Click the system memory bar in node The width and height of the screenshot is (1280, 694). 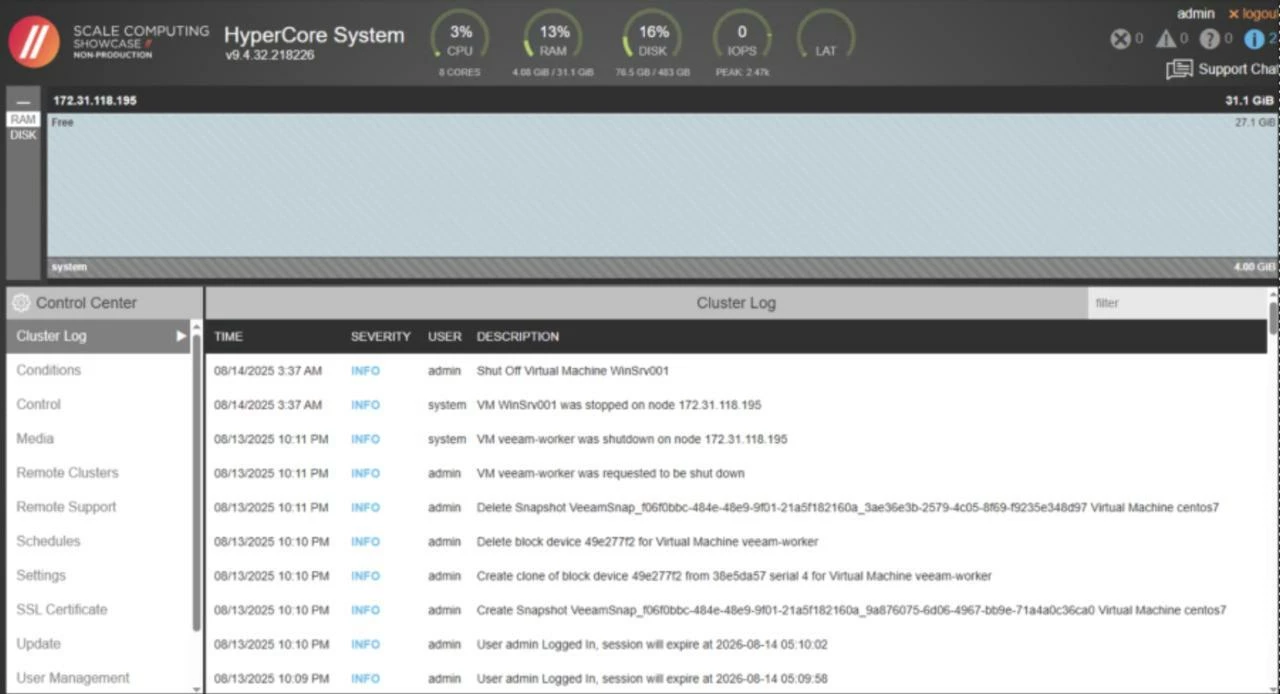point(662,267)
